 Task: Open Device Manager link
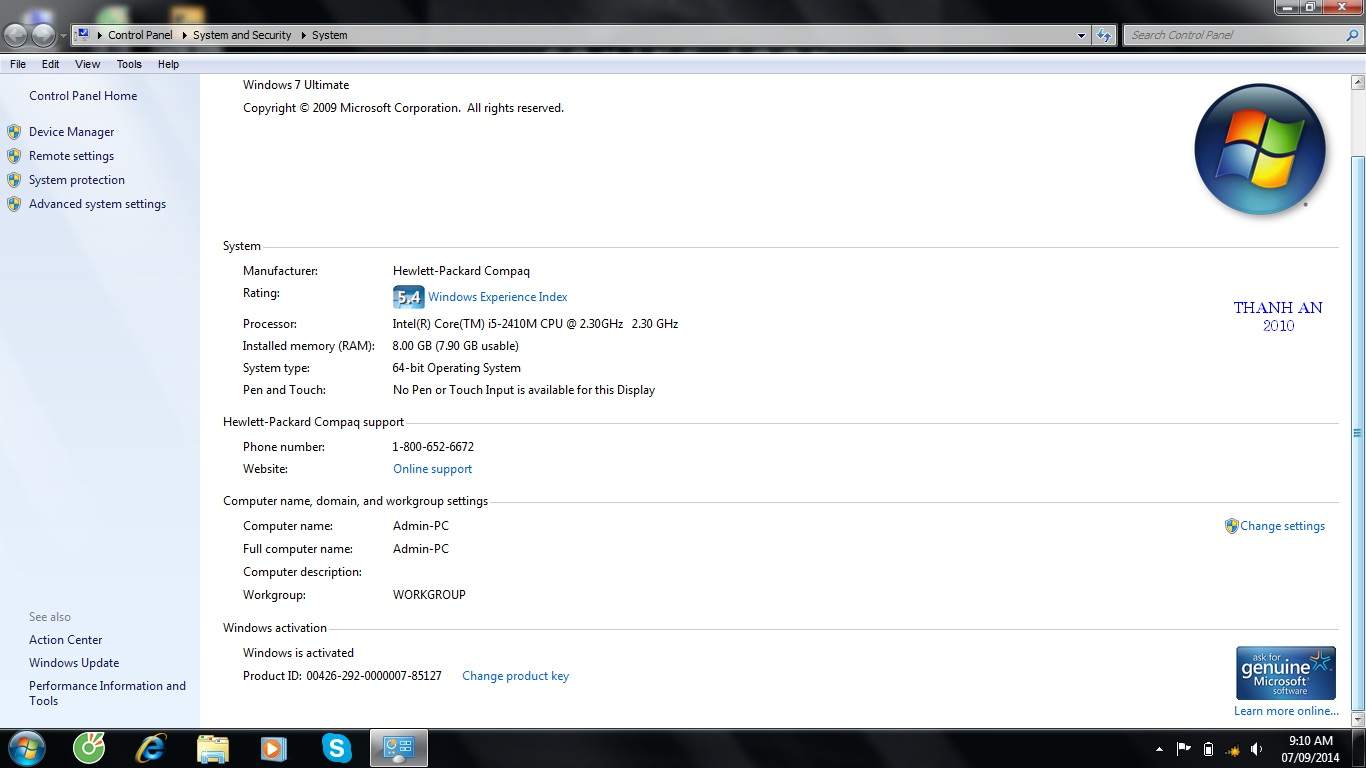71,132
